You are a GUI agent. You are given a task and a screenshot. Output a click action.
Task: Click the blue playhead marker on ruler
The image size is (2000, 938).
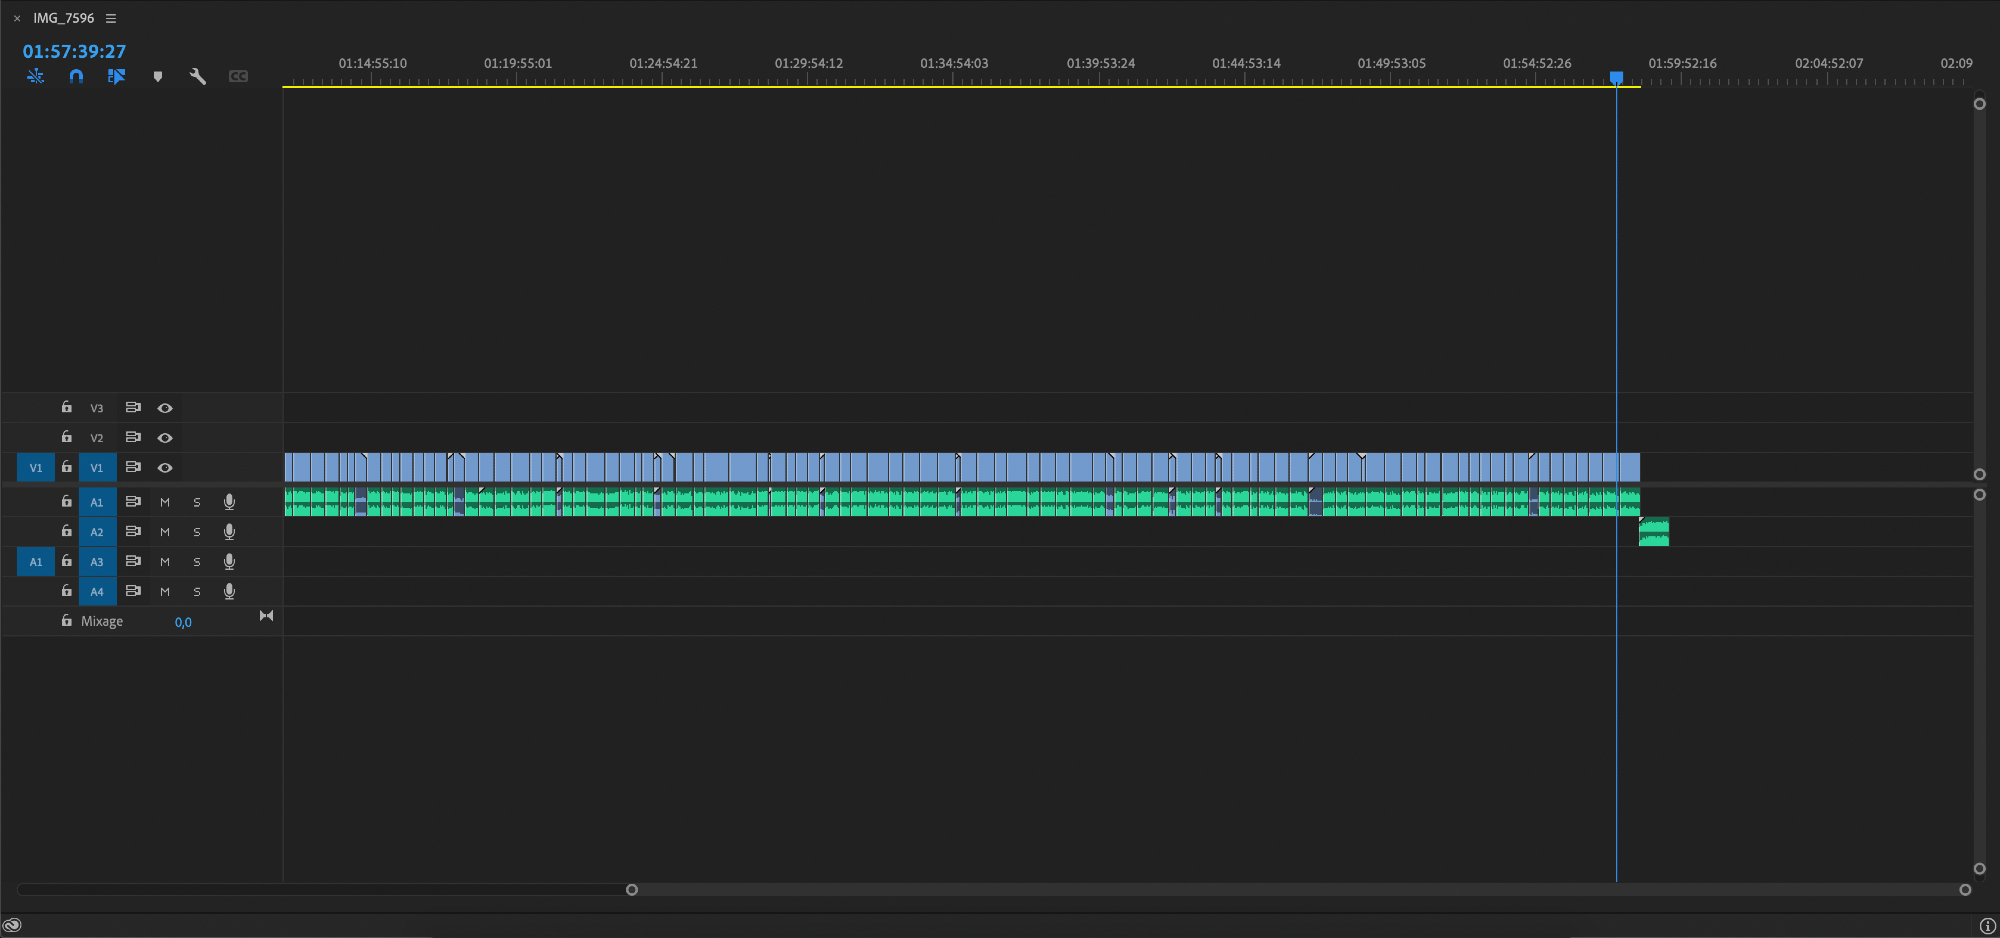click(1616, 77)
